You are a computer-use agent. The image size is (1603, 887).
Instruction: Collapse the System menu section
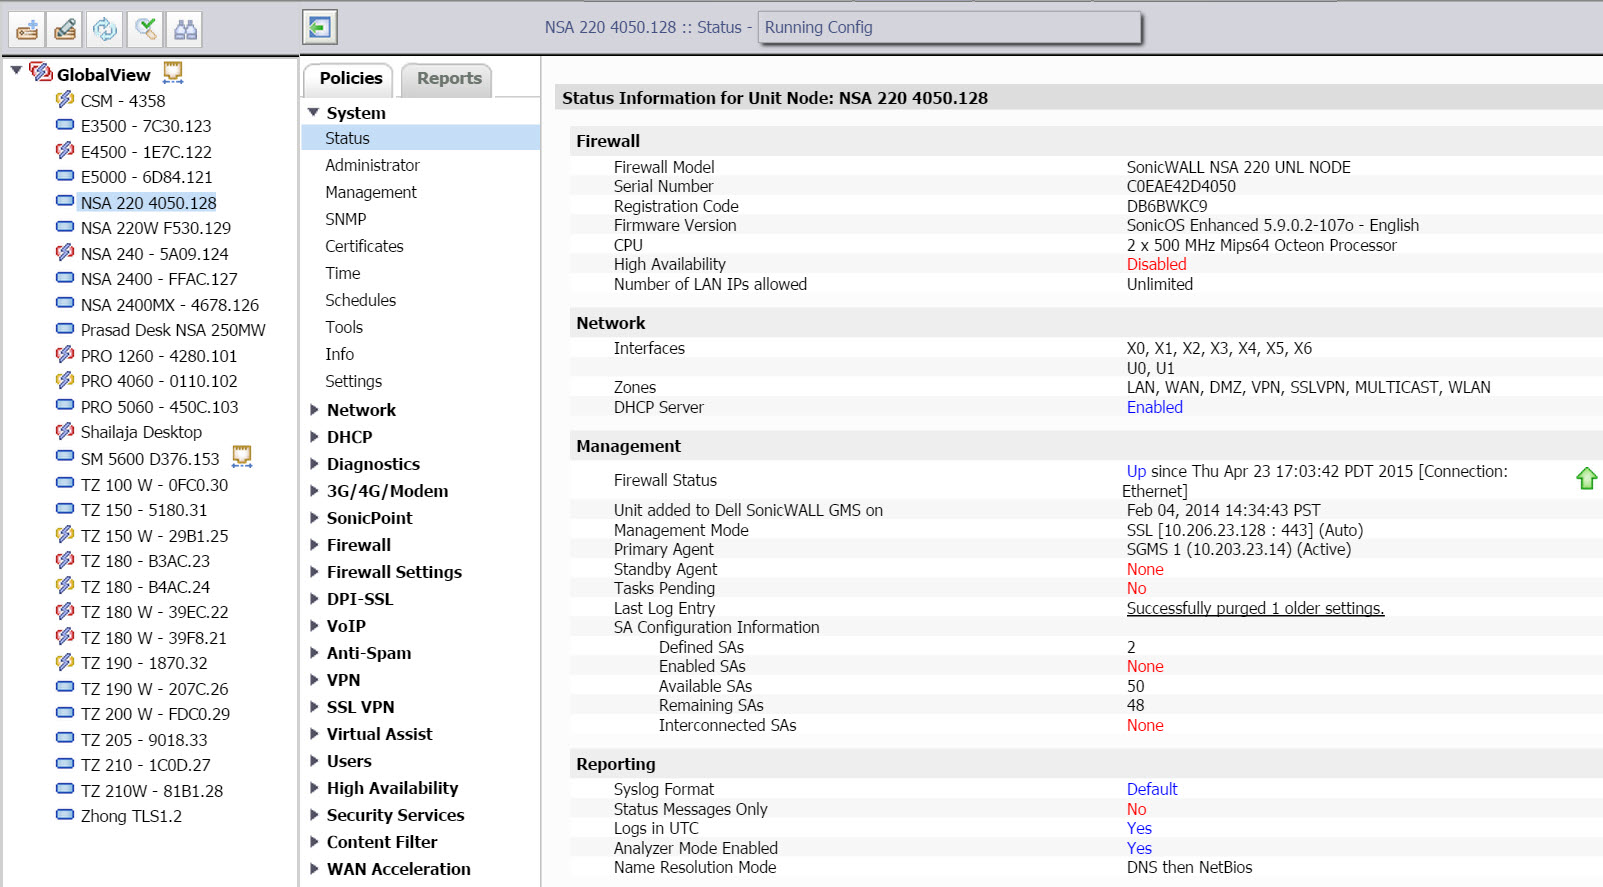314,113
